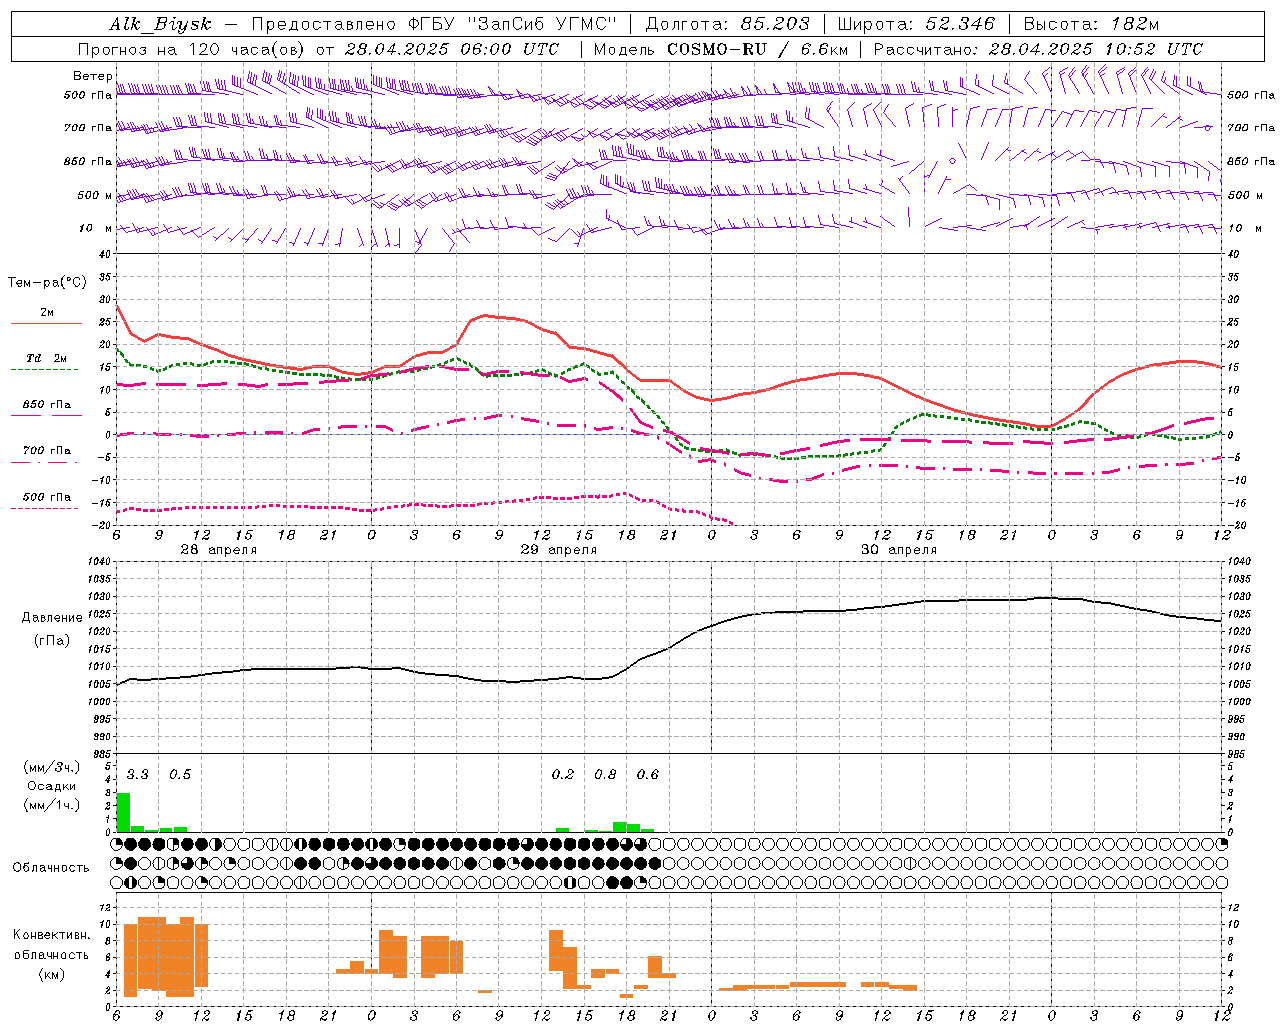The image size is (1280, 1024).
Task: Click the Td 2м dew point legend
Action: click(x=47, y=358)
